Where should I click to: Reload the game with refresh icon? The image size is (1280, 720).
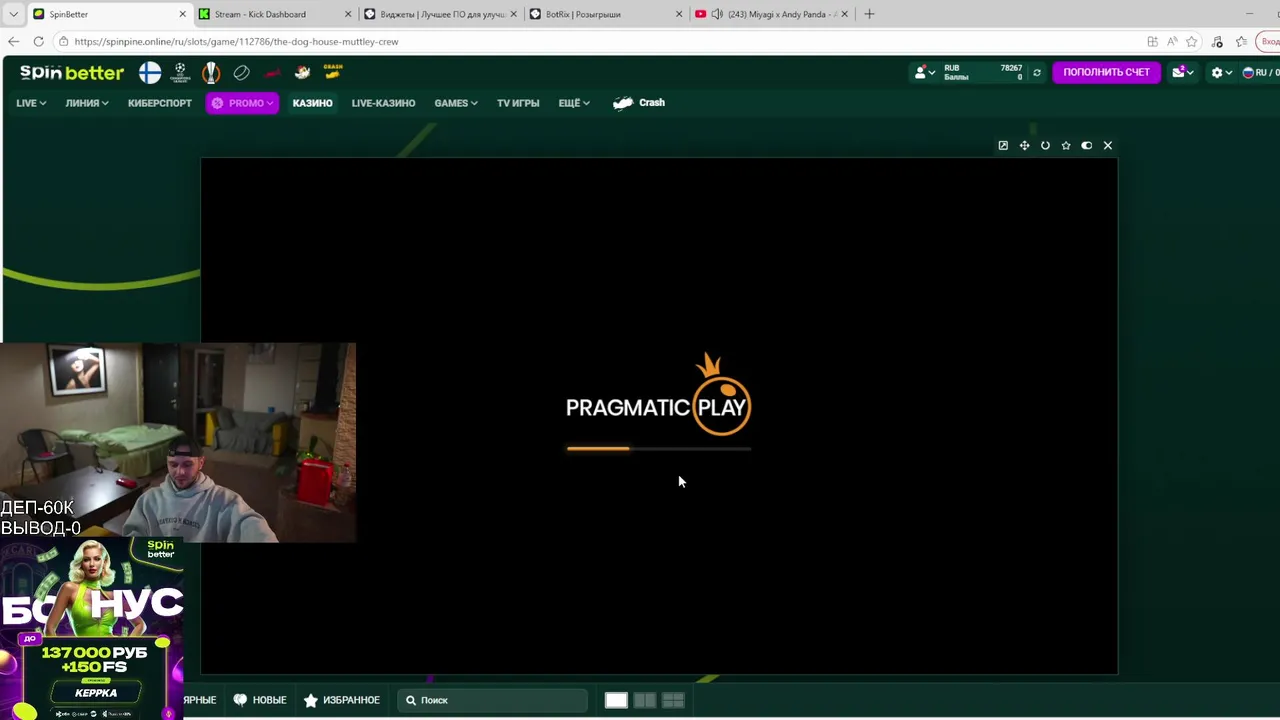coord(1045,146)
